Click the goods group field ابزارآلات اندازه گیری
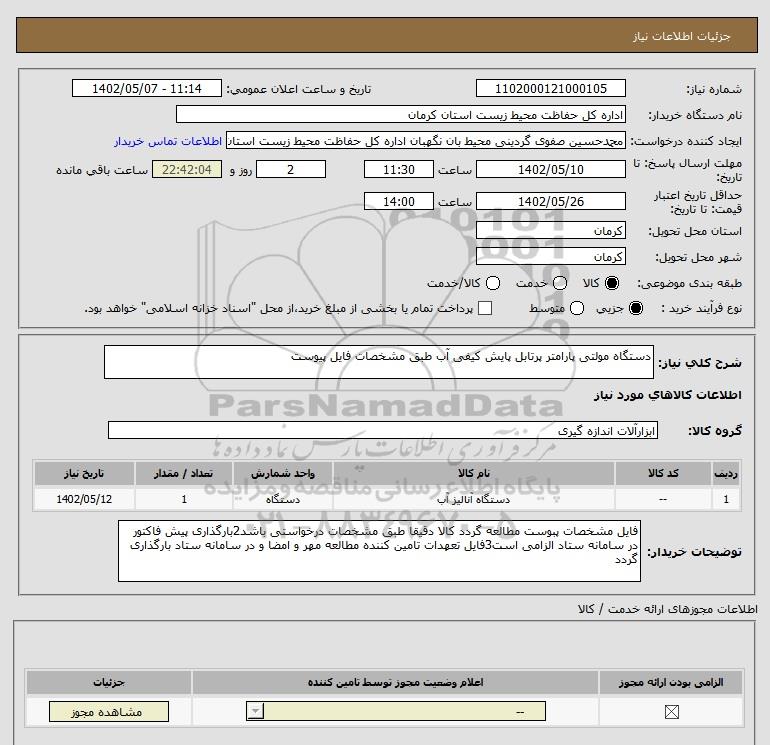 (x=383, y=430)
